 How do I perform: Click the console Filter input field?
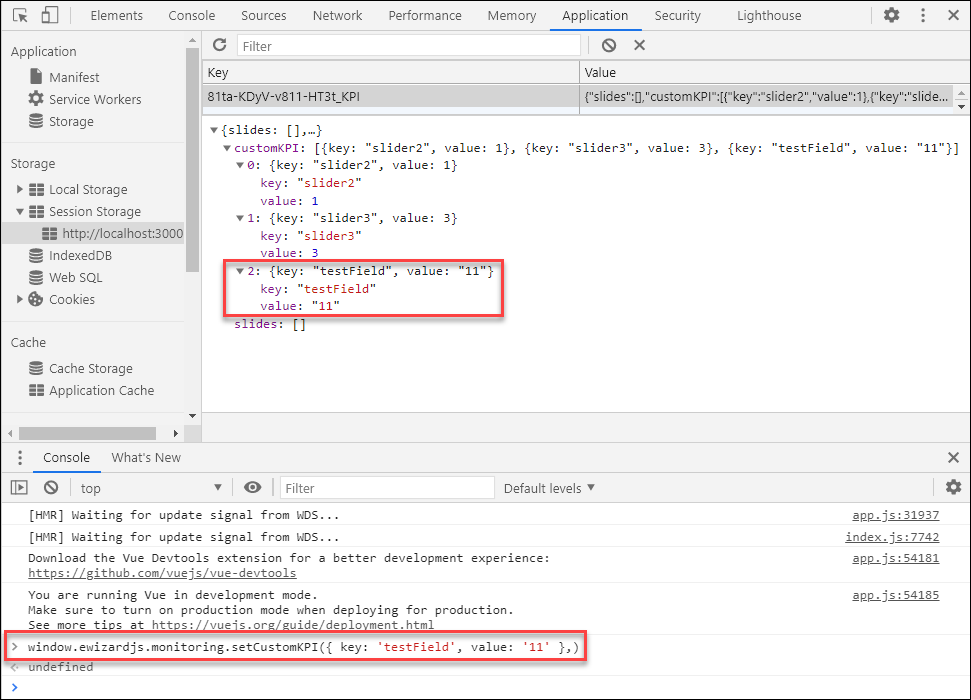[386, 487]
